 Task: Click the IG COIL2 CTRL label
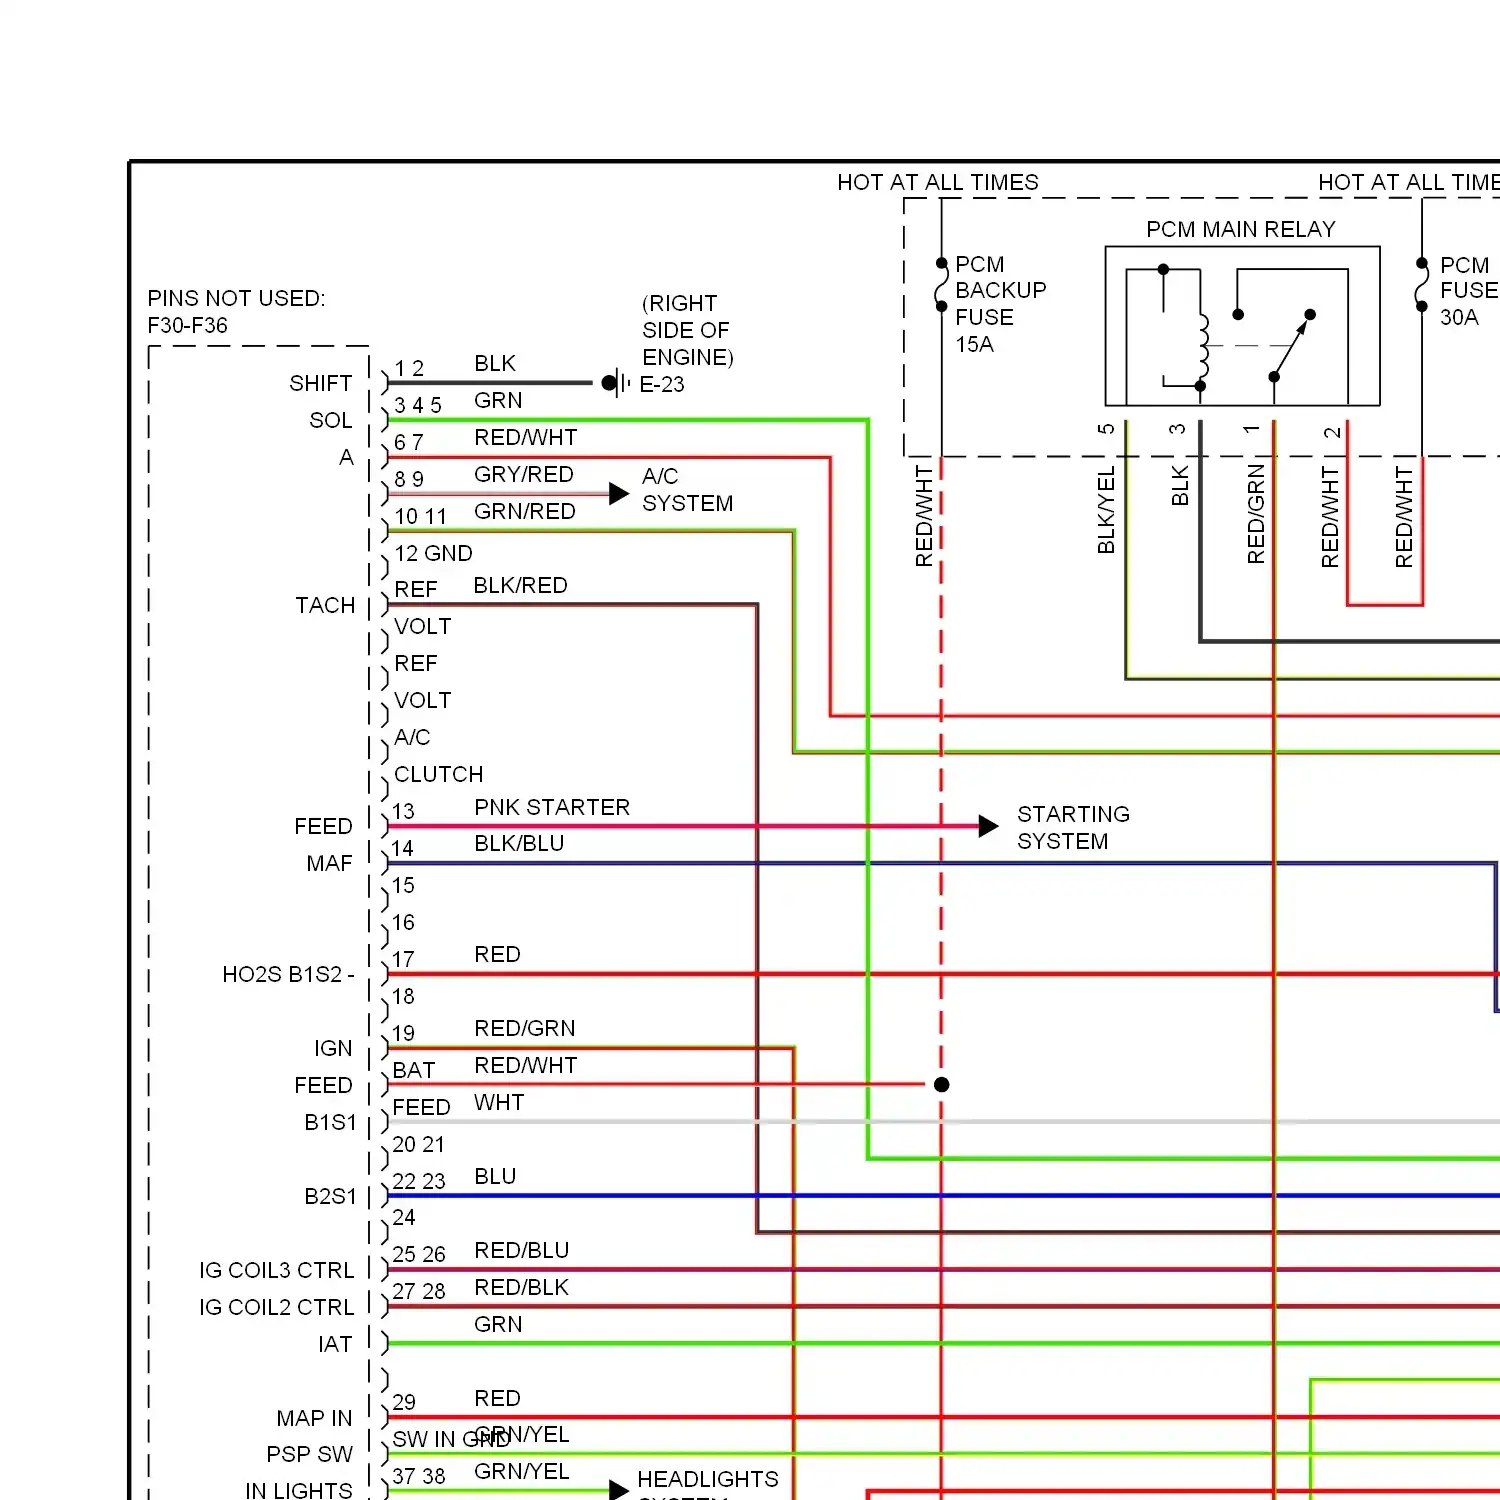(x=276, y=1307)
